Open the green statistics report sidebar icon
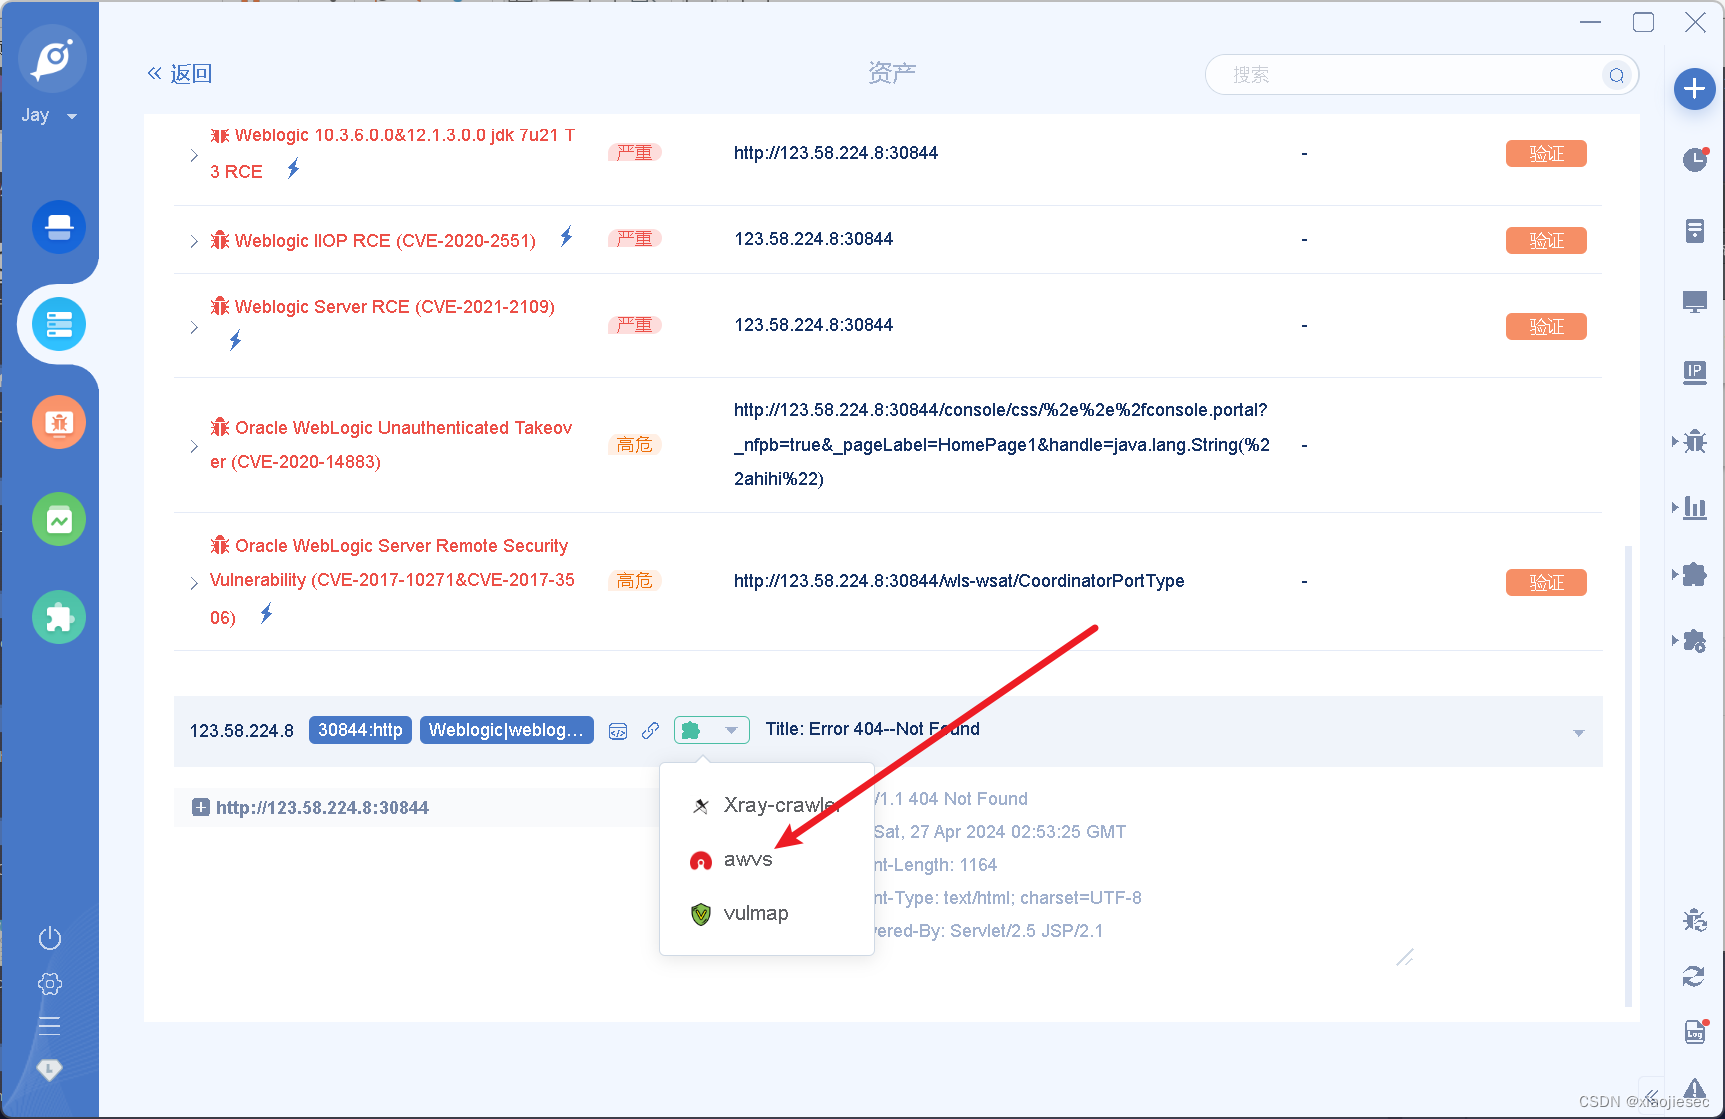Image resolution: width=1725 pixels, height=1119 pixels. point(59,520)
